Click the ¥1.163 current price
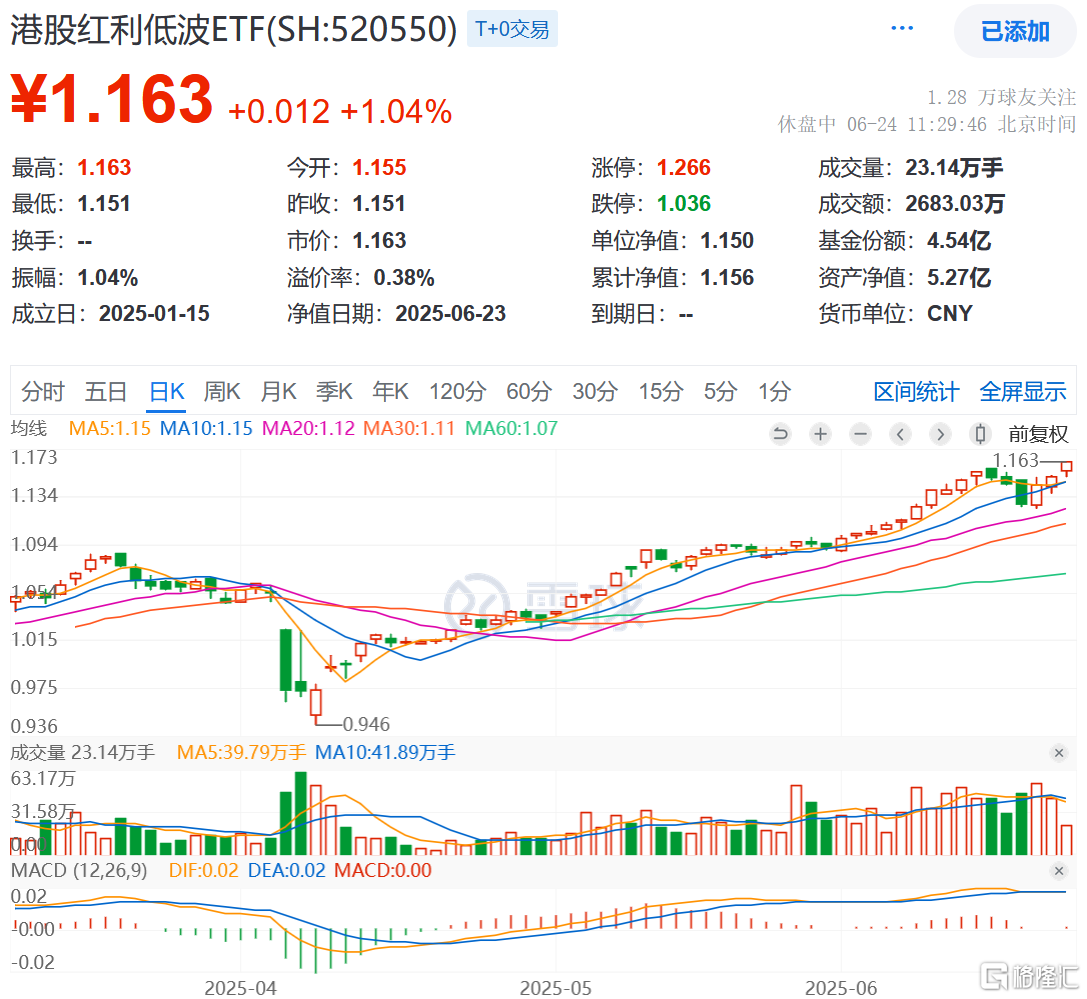 112,99
